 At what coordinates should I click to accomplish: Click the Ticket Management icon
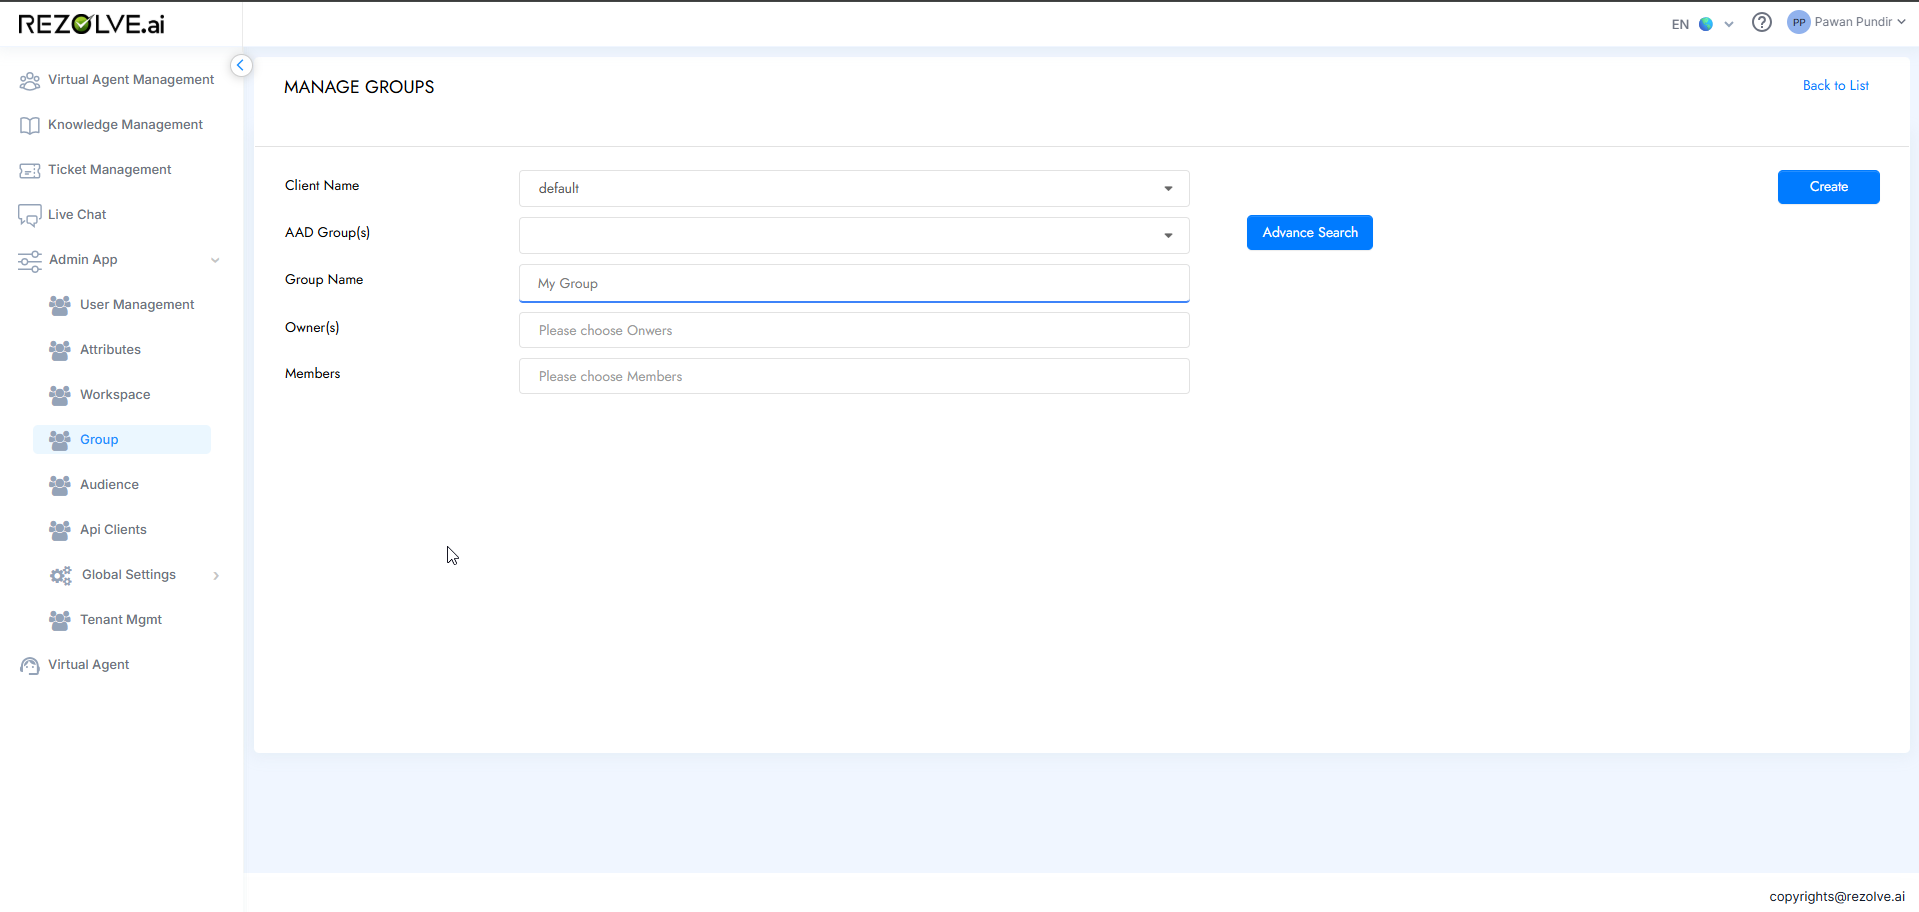[x=30, y=170]
